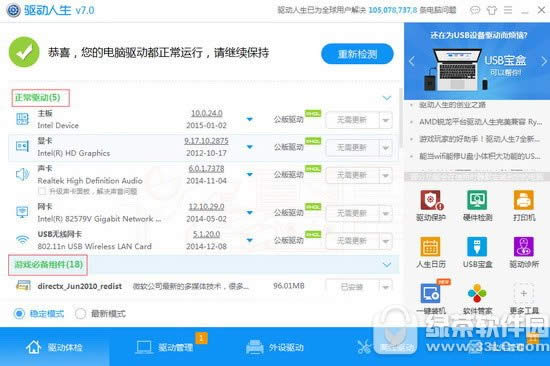
Task: Open the 打印机 printer tool
Action: (x=524, y=200)
